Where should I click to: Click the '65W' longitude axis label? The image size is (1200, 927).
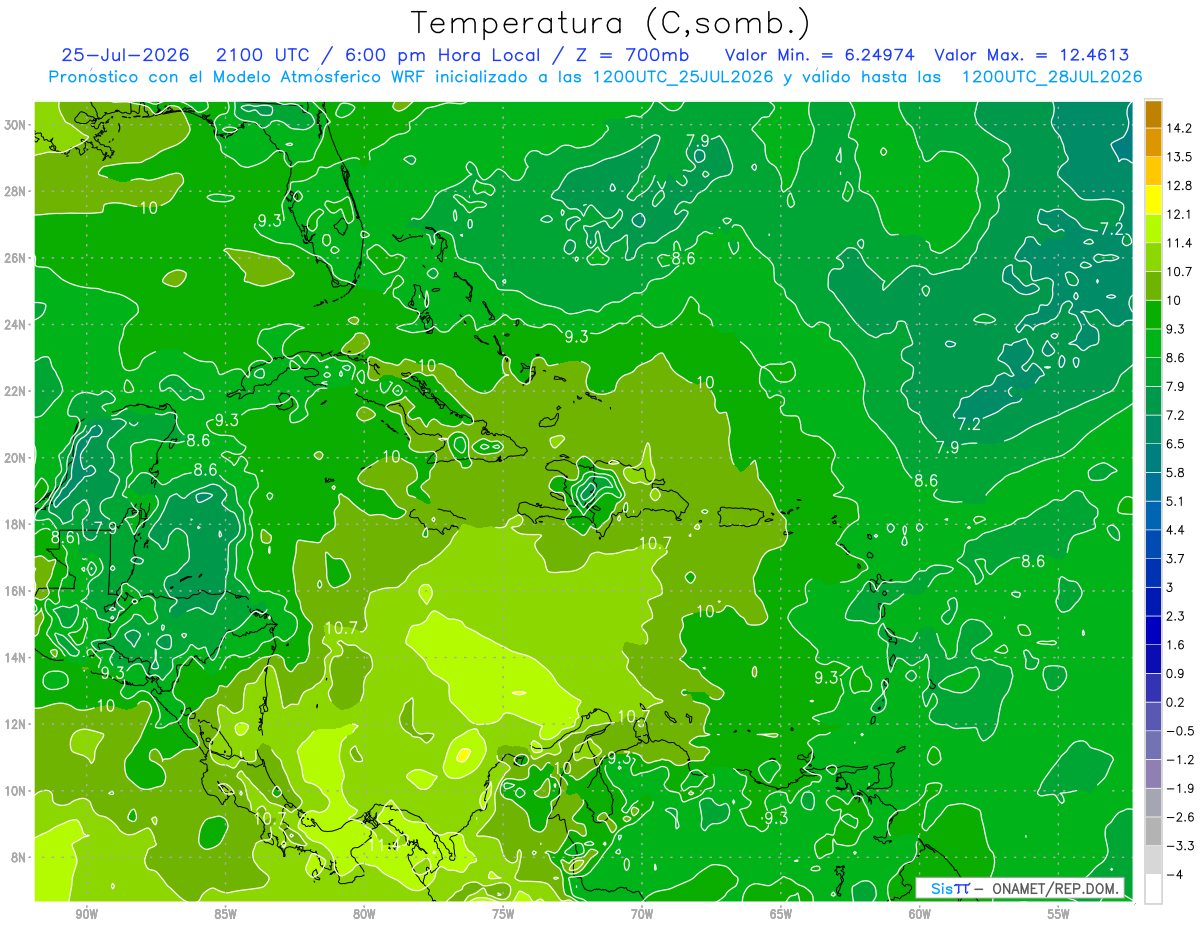[x=781, y=914]
